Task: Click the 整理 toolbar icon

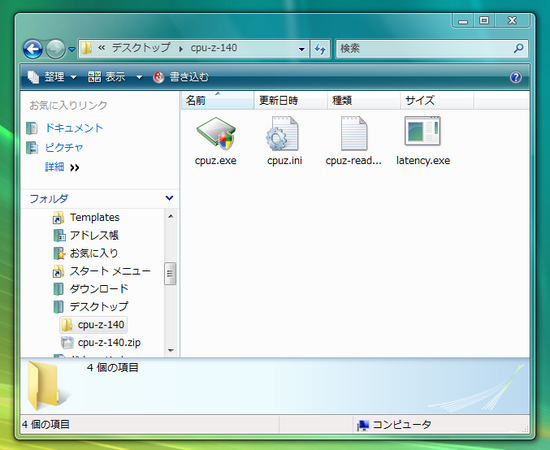Action: [x=33, y=77]
